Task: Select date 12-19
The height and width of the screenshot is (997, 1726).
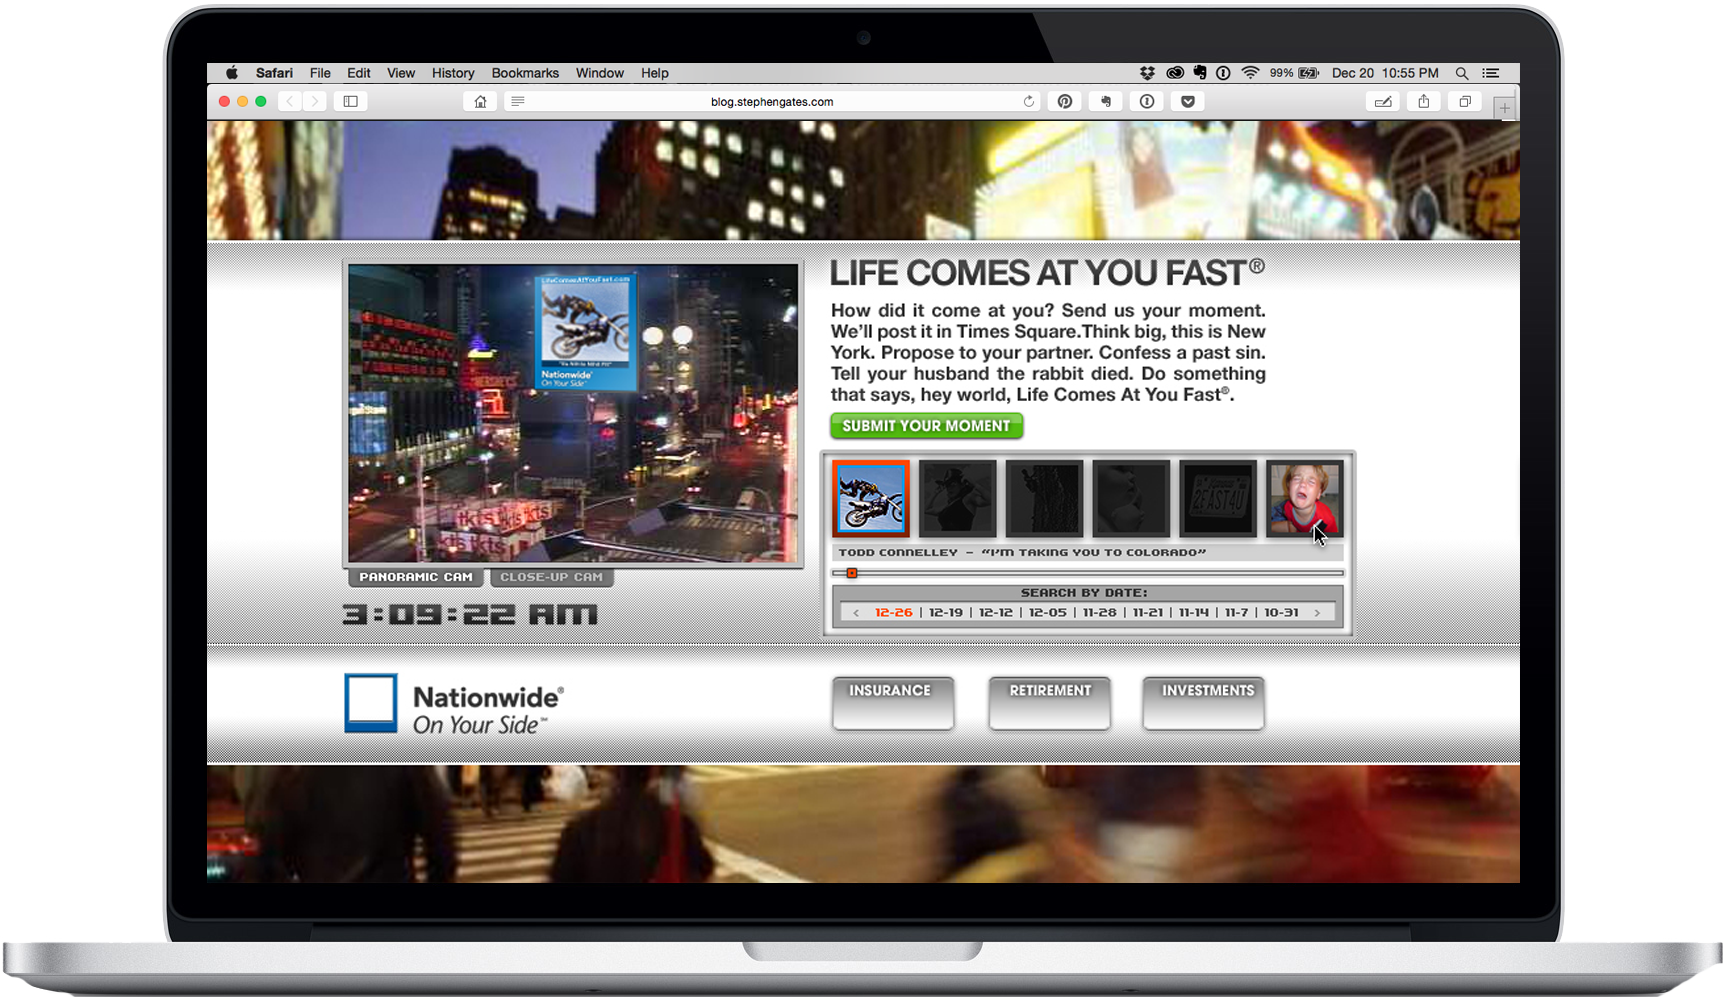Action: pos(946,612)
